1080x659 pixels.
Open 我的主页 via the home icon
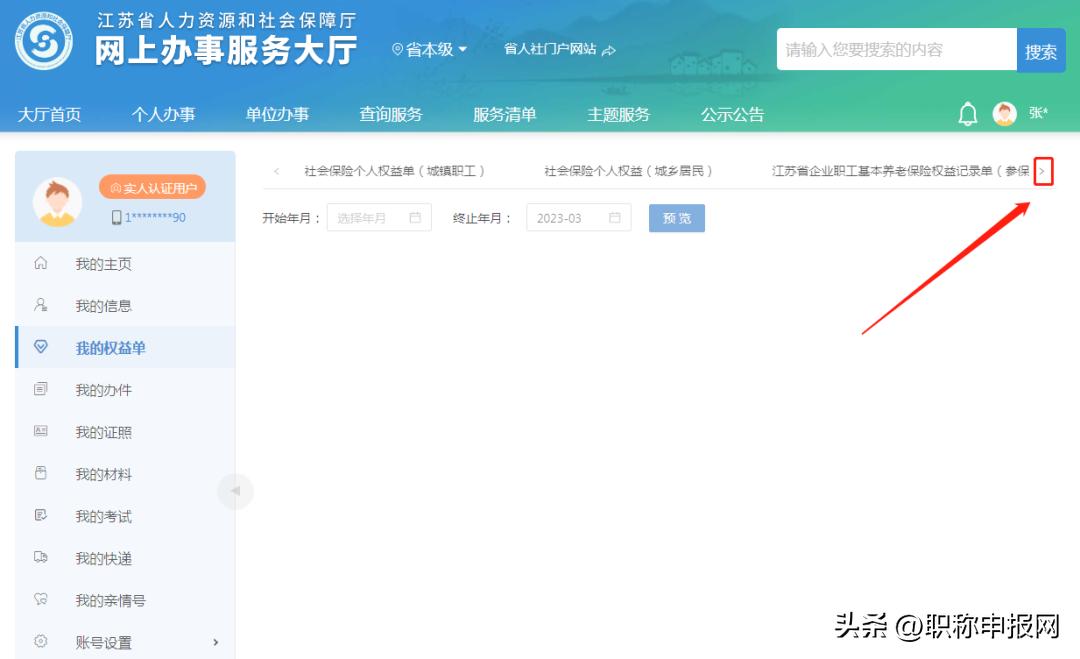pyautogui.click(x=40, y=263)
